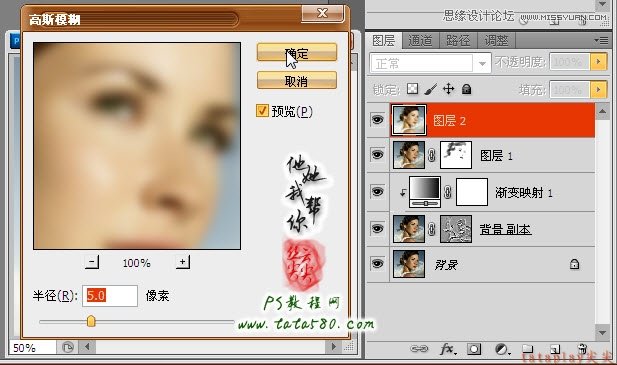Viewport: 617px width, 365px height.
Task: Click the 确定 button in Gaussian Blur dialog
Action: click(297, 52)
